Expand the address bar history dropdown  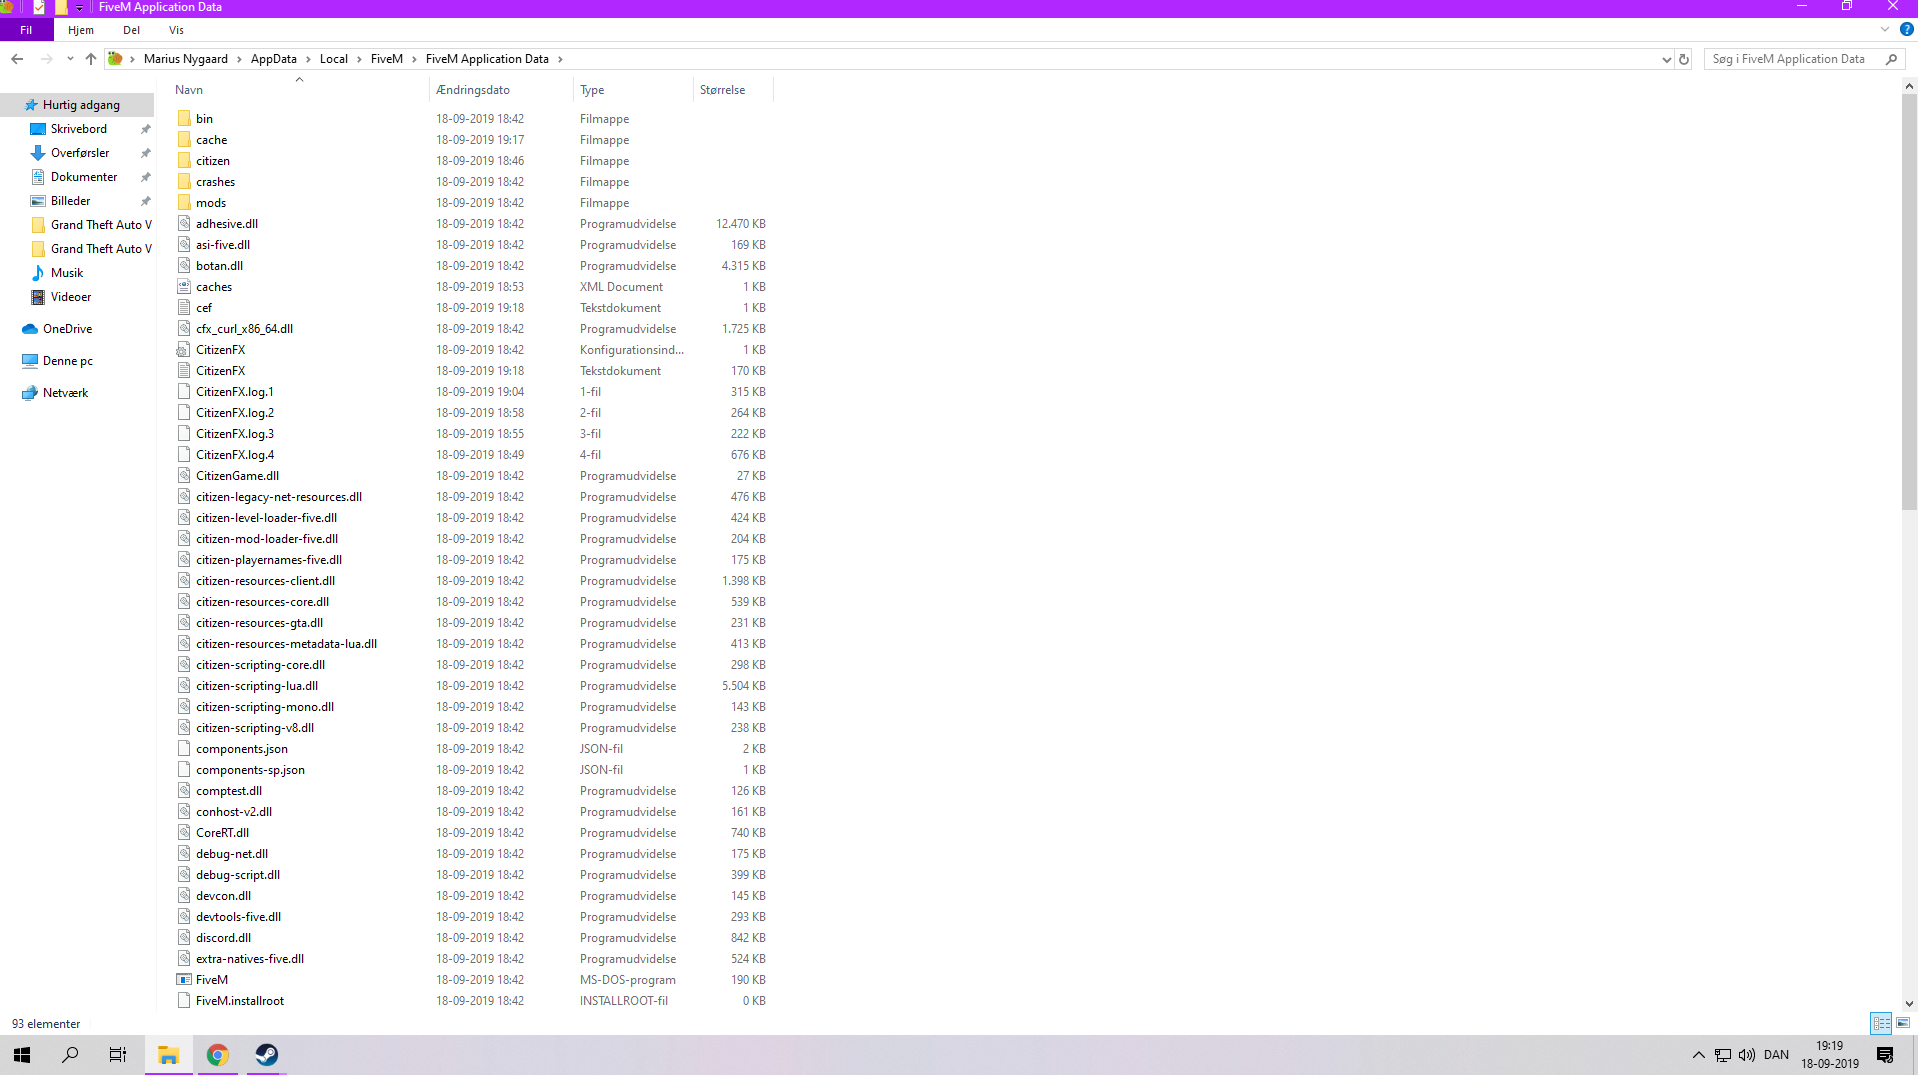1666,59
